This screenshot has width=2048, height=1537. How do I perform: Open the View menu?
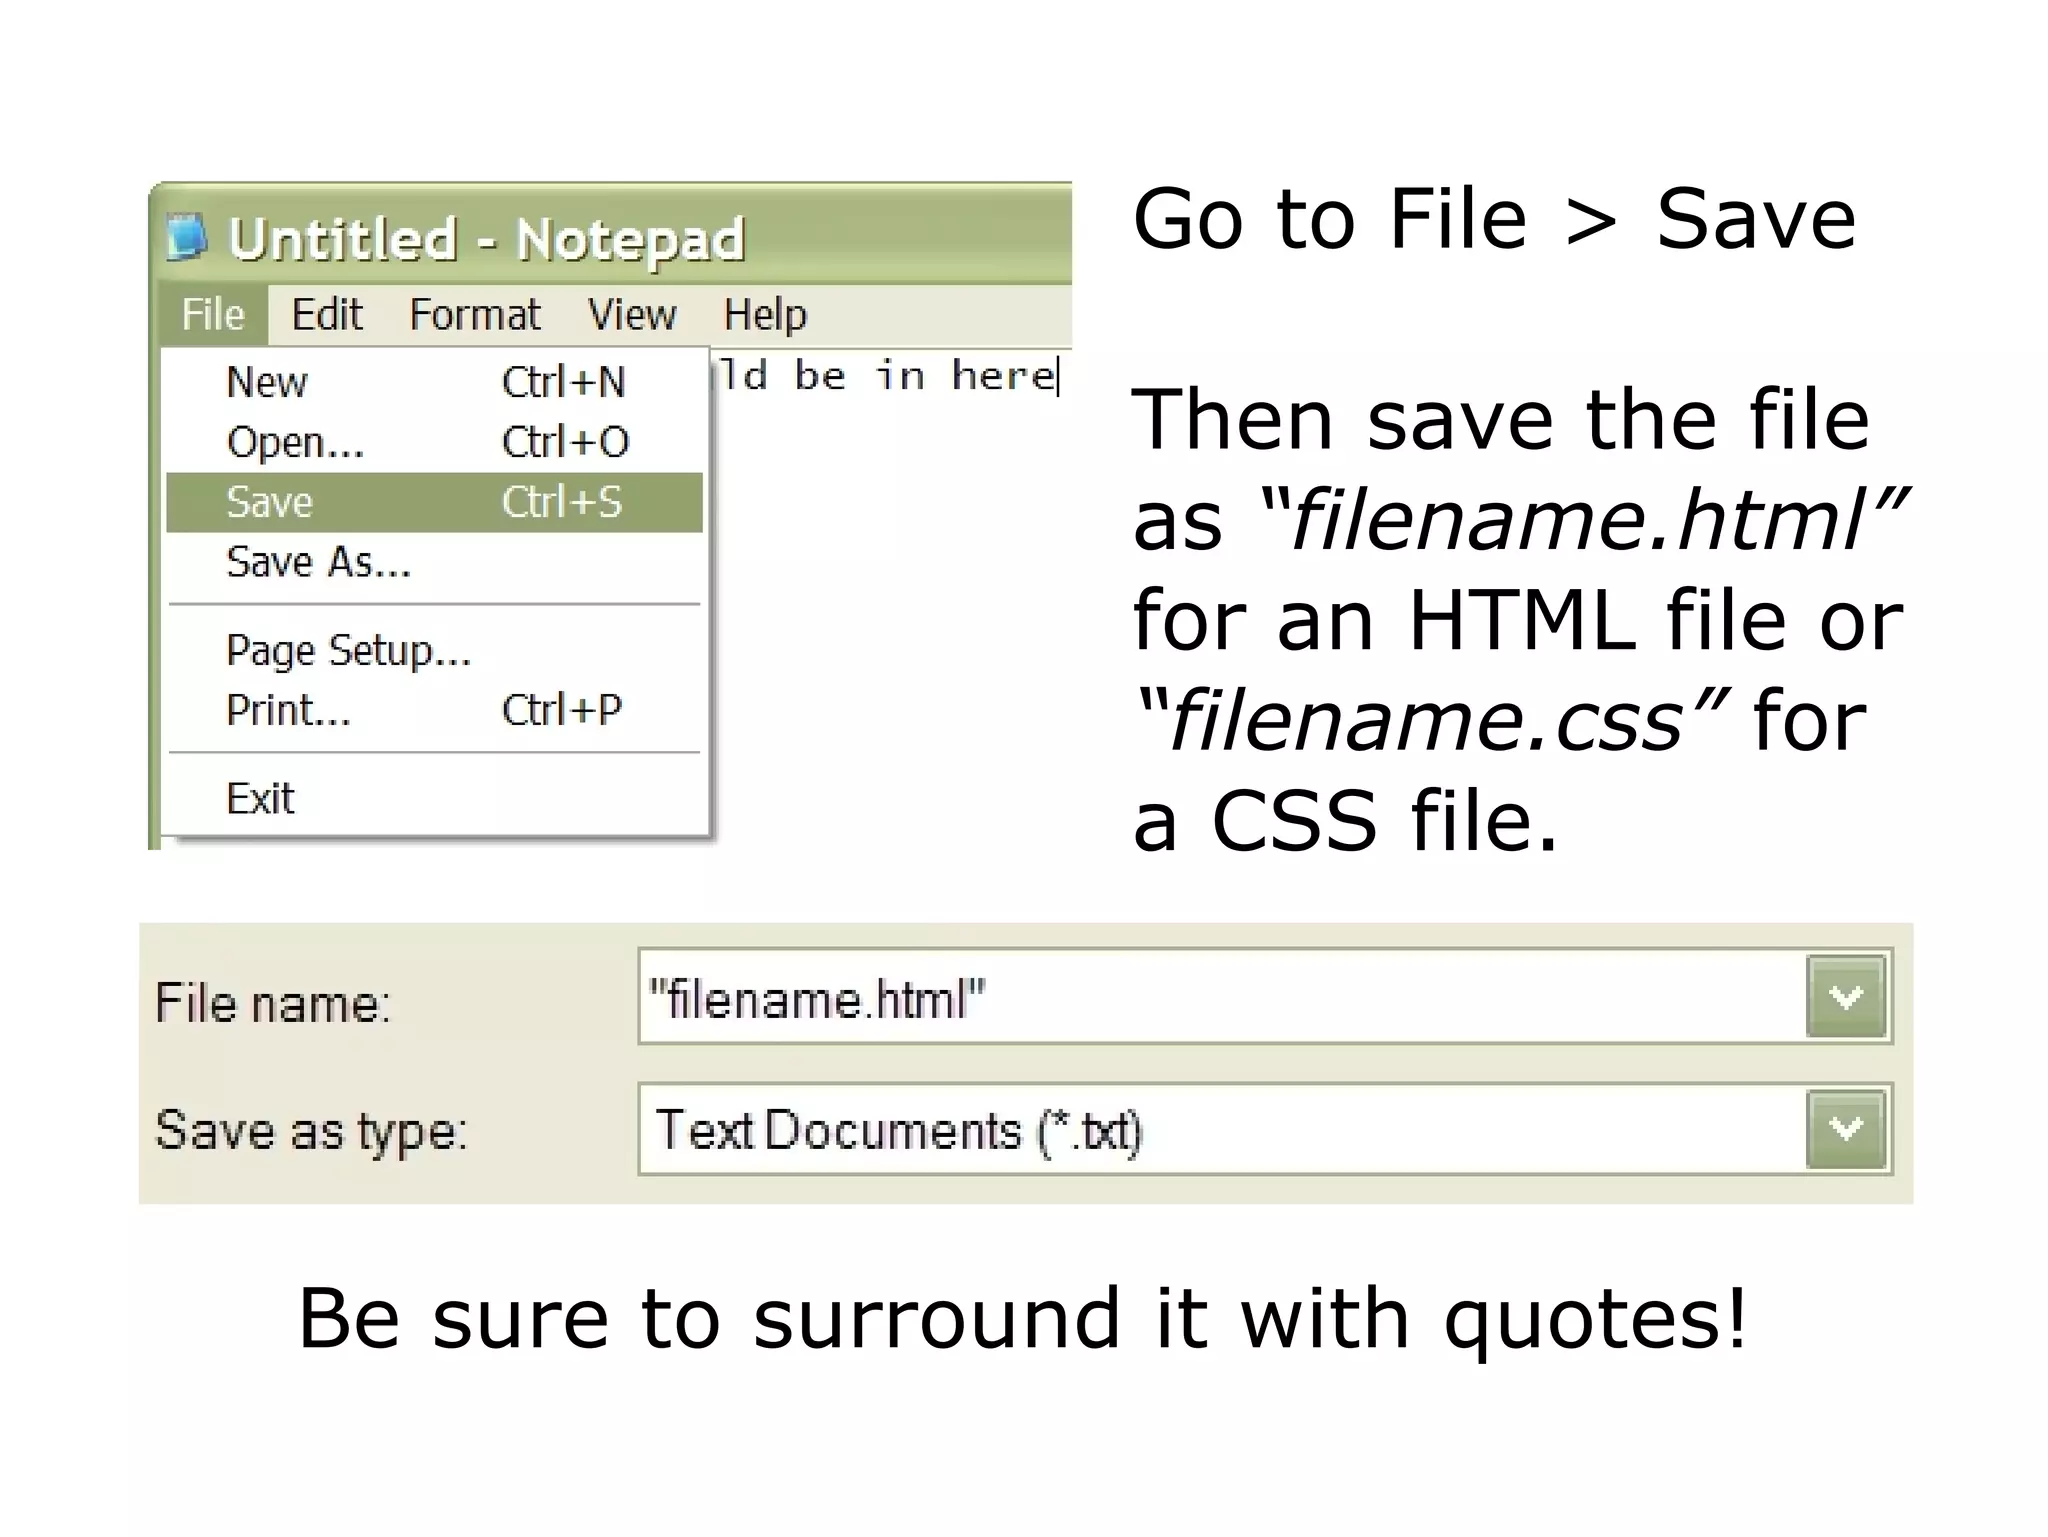[632, 315]
